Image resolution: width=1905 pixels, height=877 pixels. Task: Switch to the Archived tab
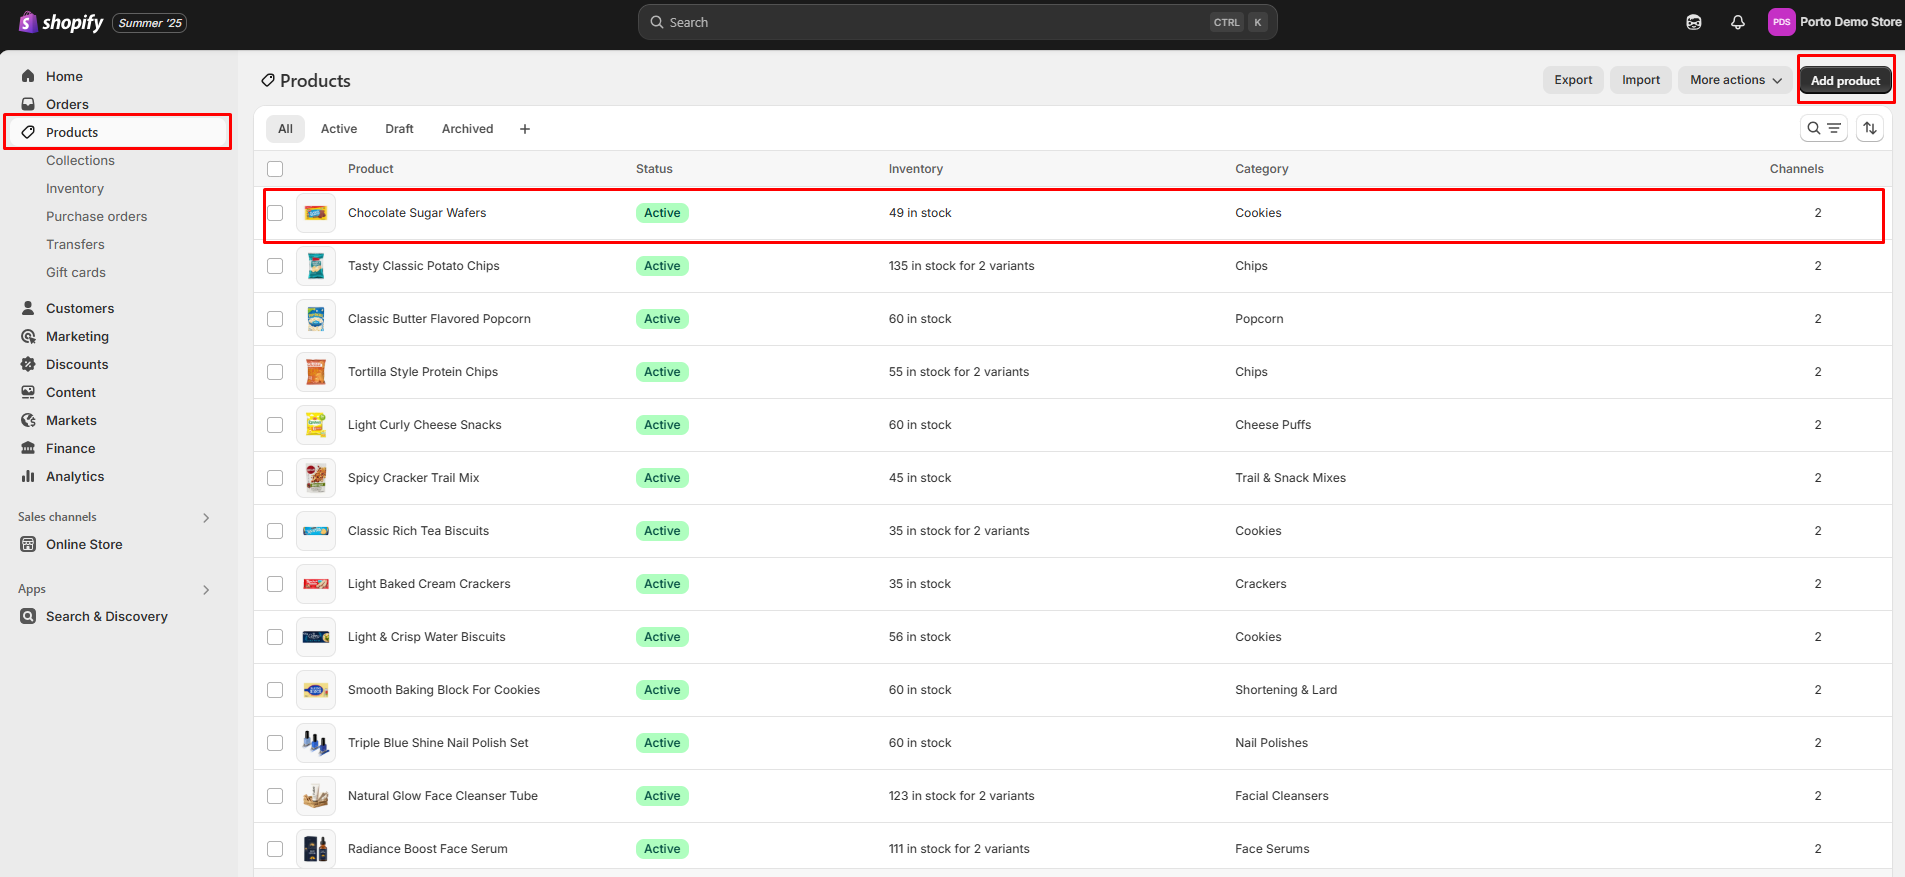467,129
